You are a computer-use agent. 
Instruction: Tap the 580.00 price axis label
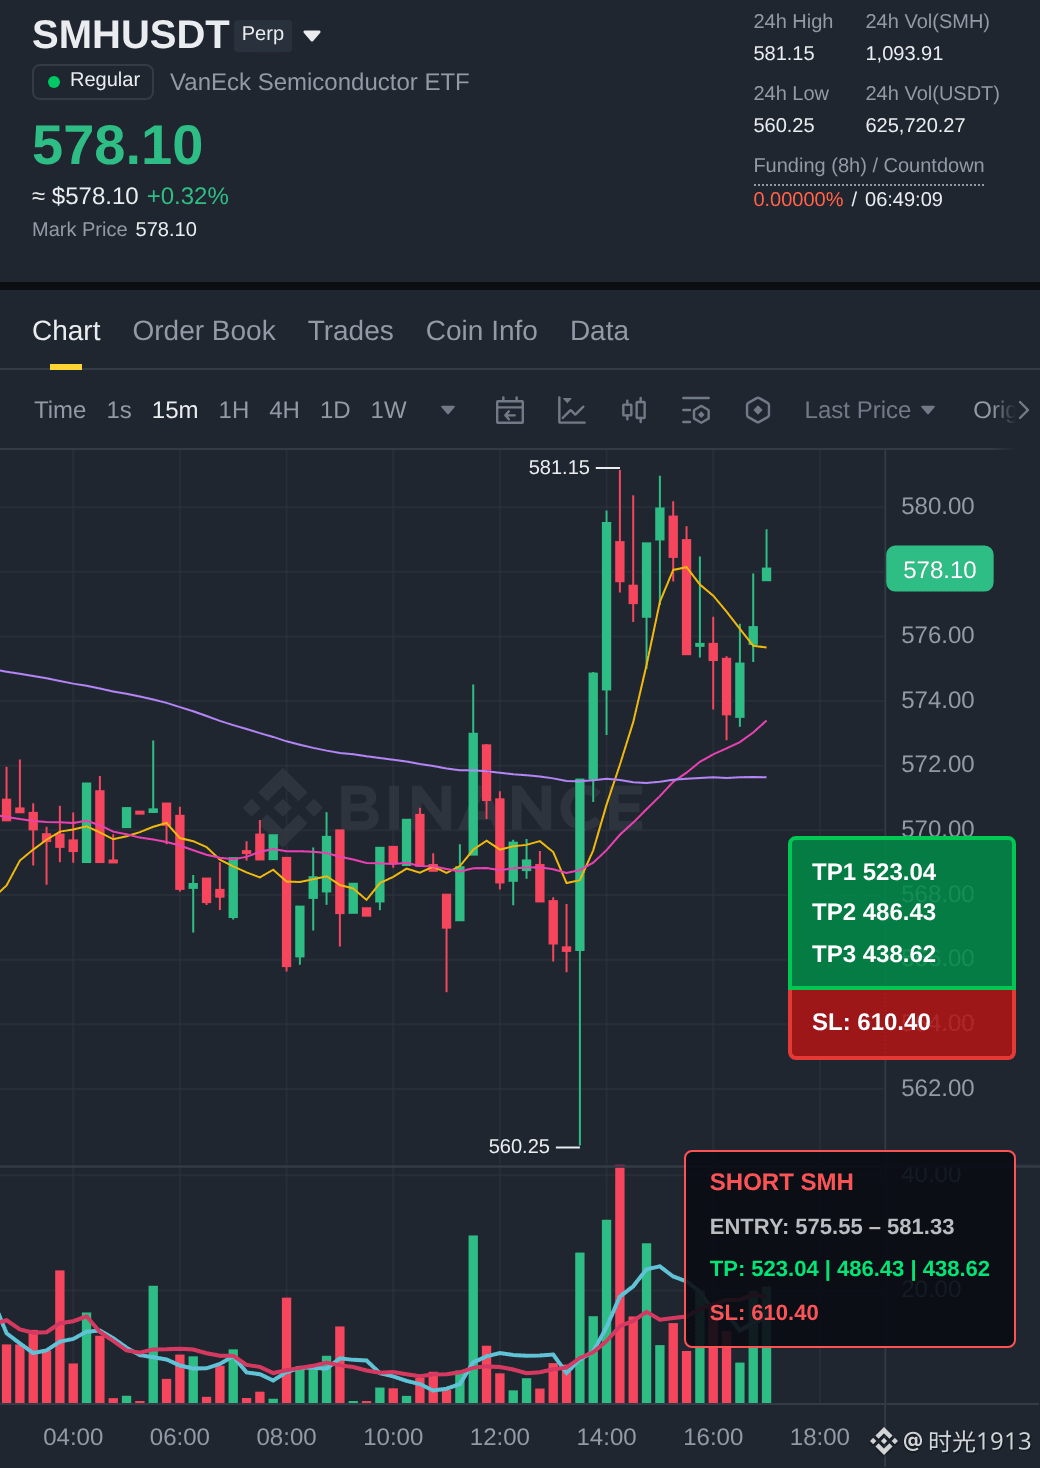(938, 506)
